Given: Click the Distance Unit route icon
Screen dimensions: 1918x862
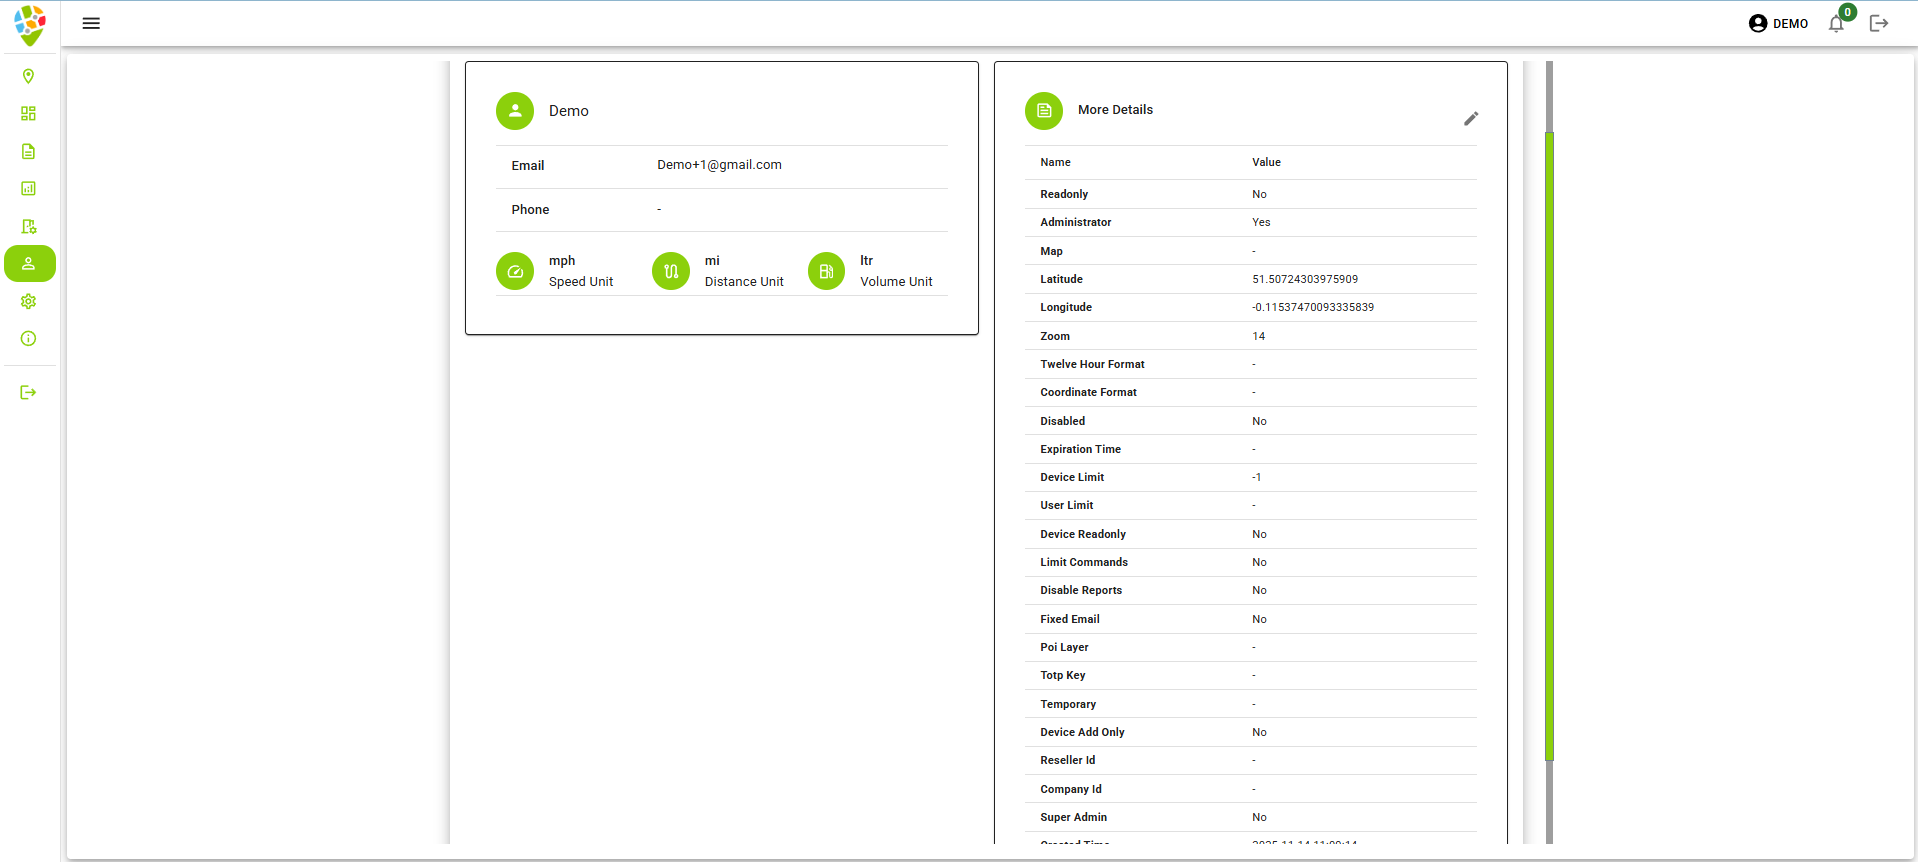Looking at the screenshot, I should click(671, 271).
